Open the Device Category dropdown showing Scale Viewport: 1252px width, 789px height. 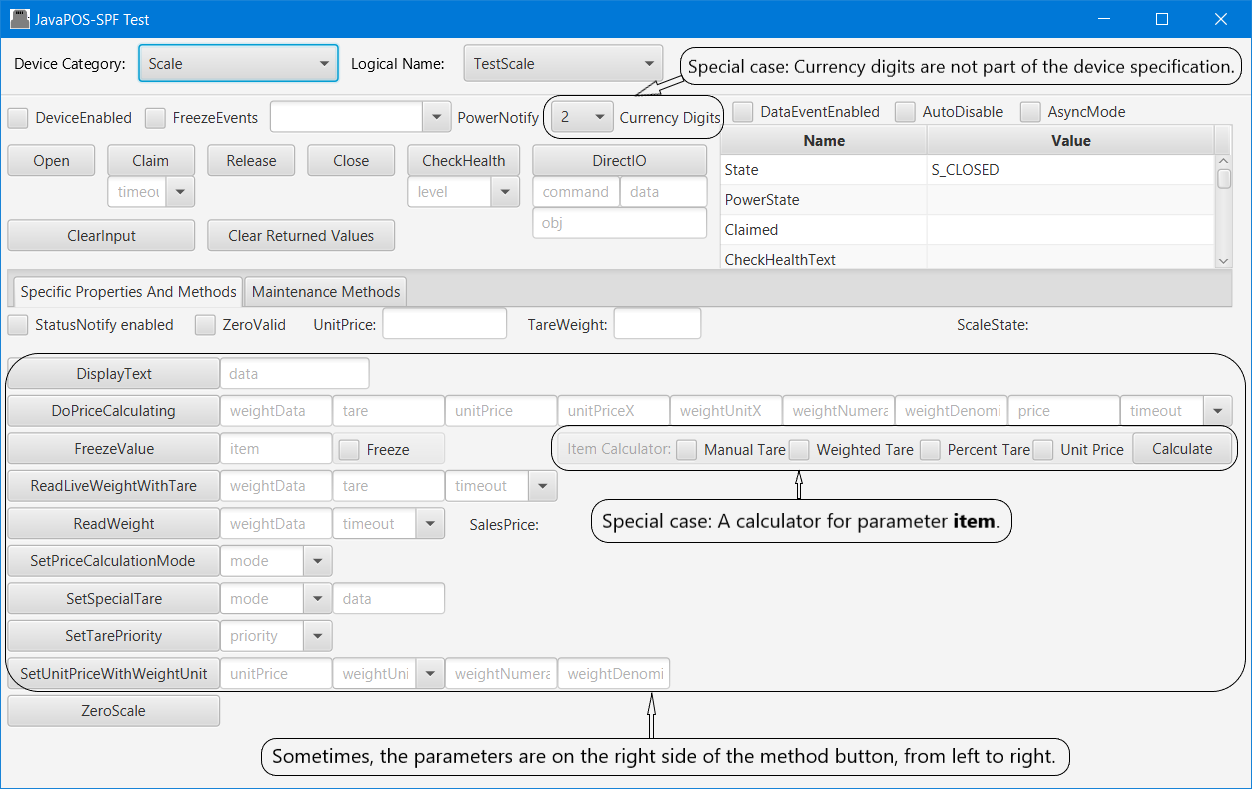click(x=238, y=63)
